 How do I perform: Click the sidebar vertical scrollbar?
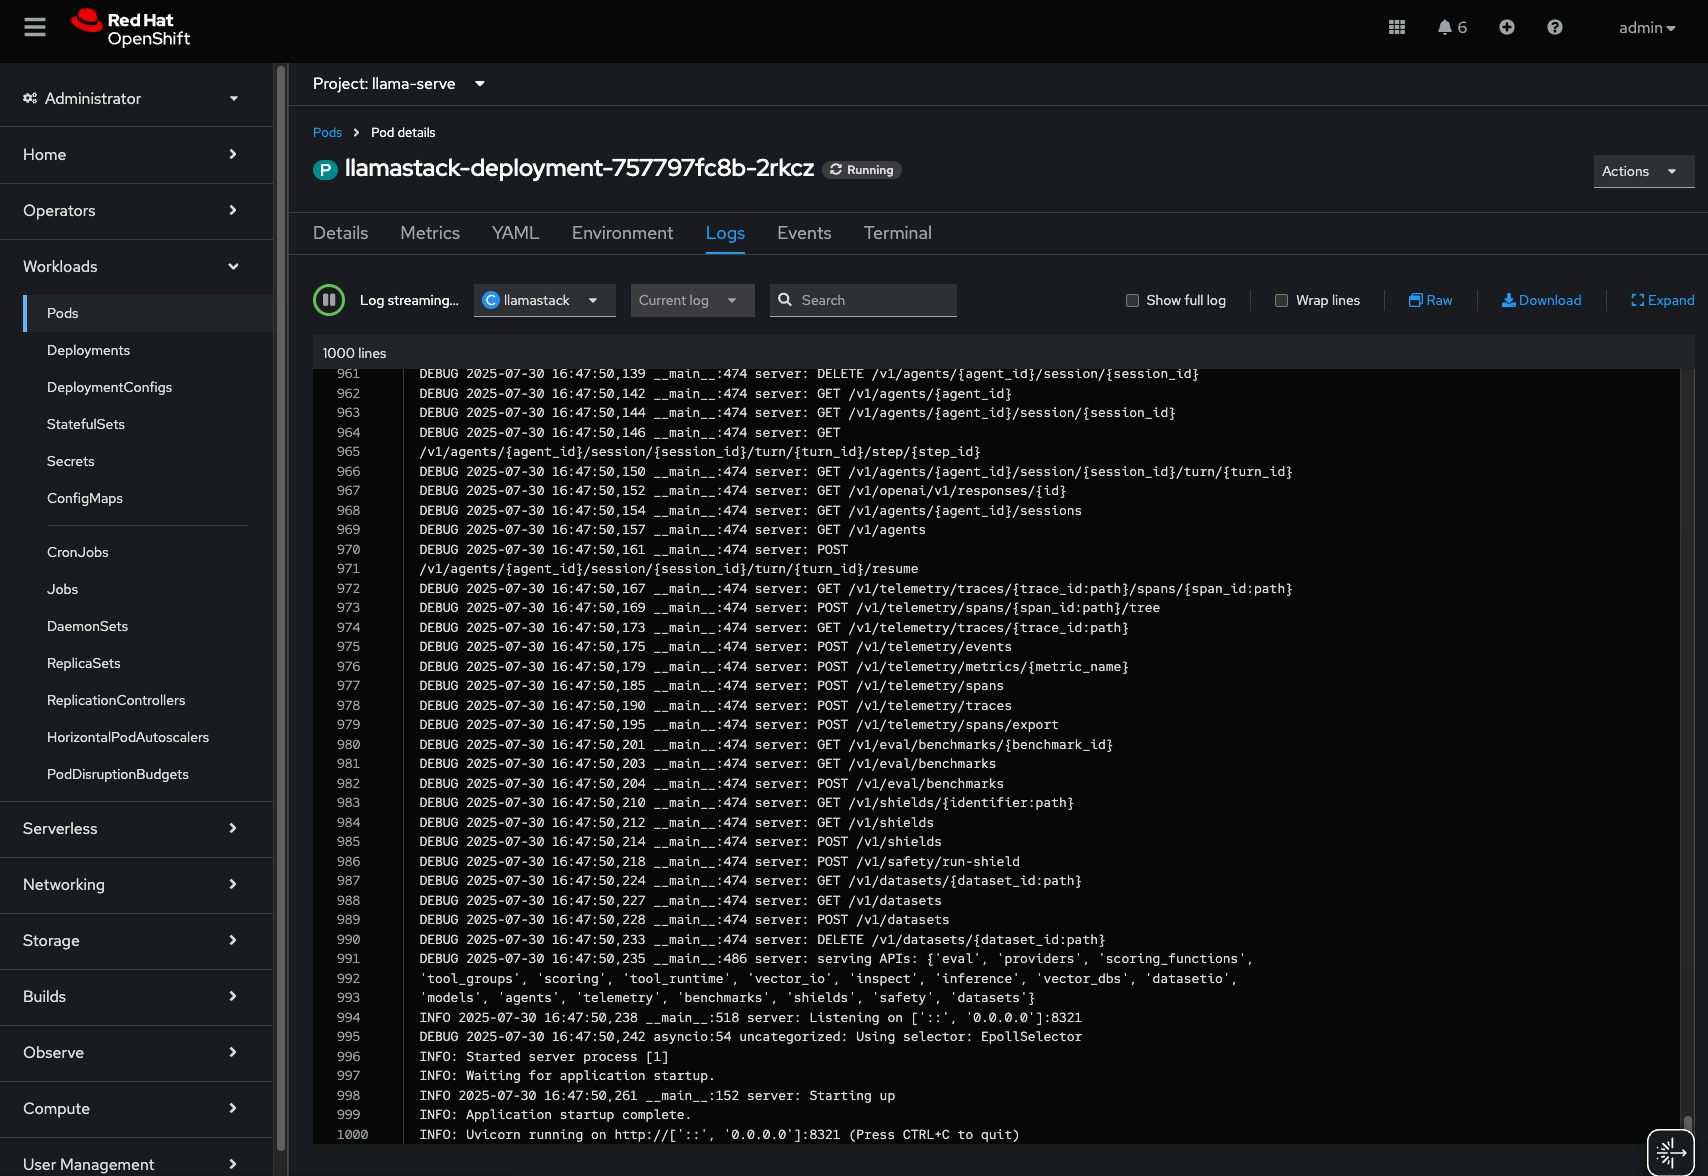click(281, 608)
